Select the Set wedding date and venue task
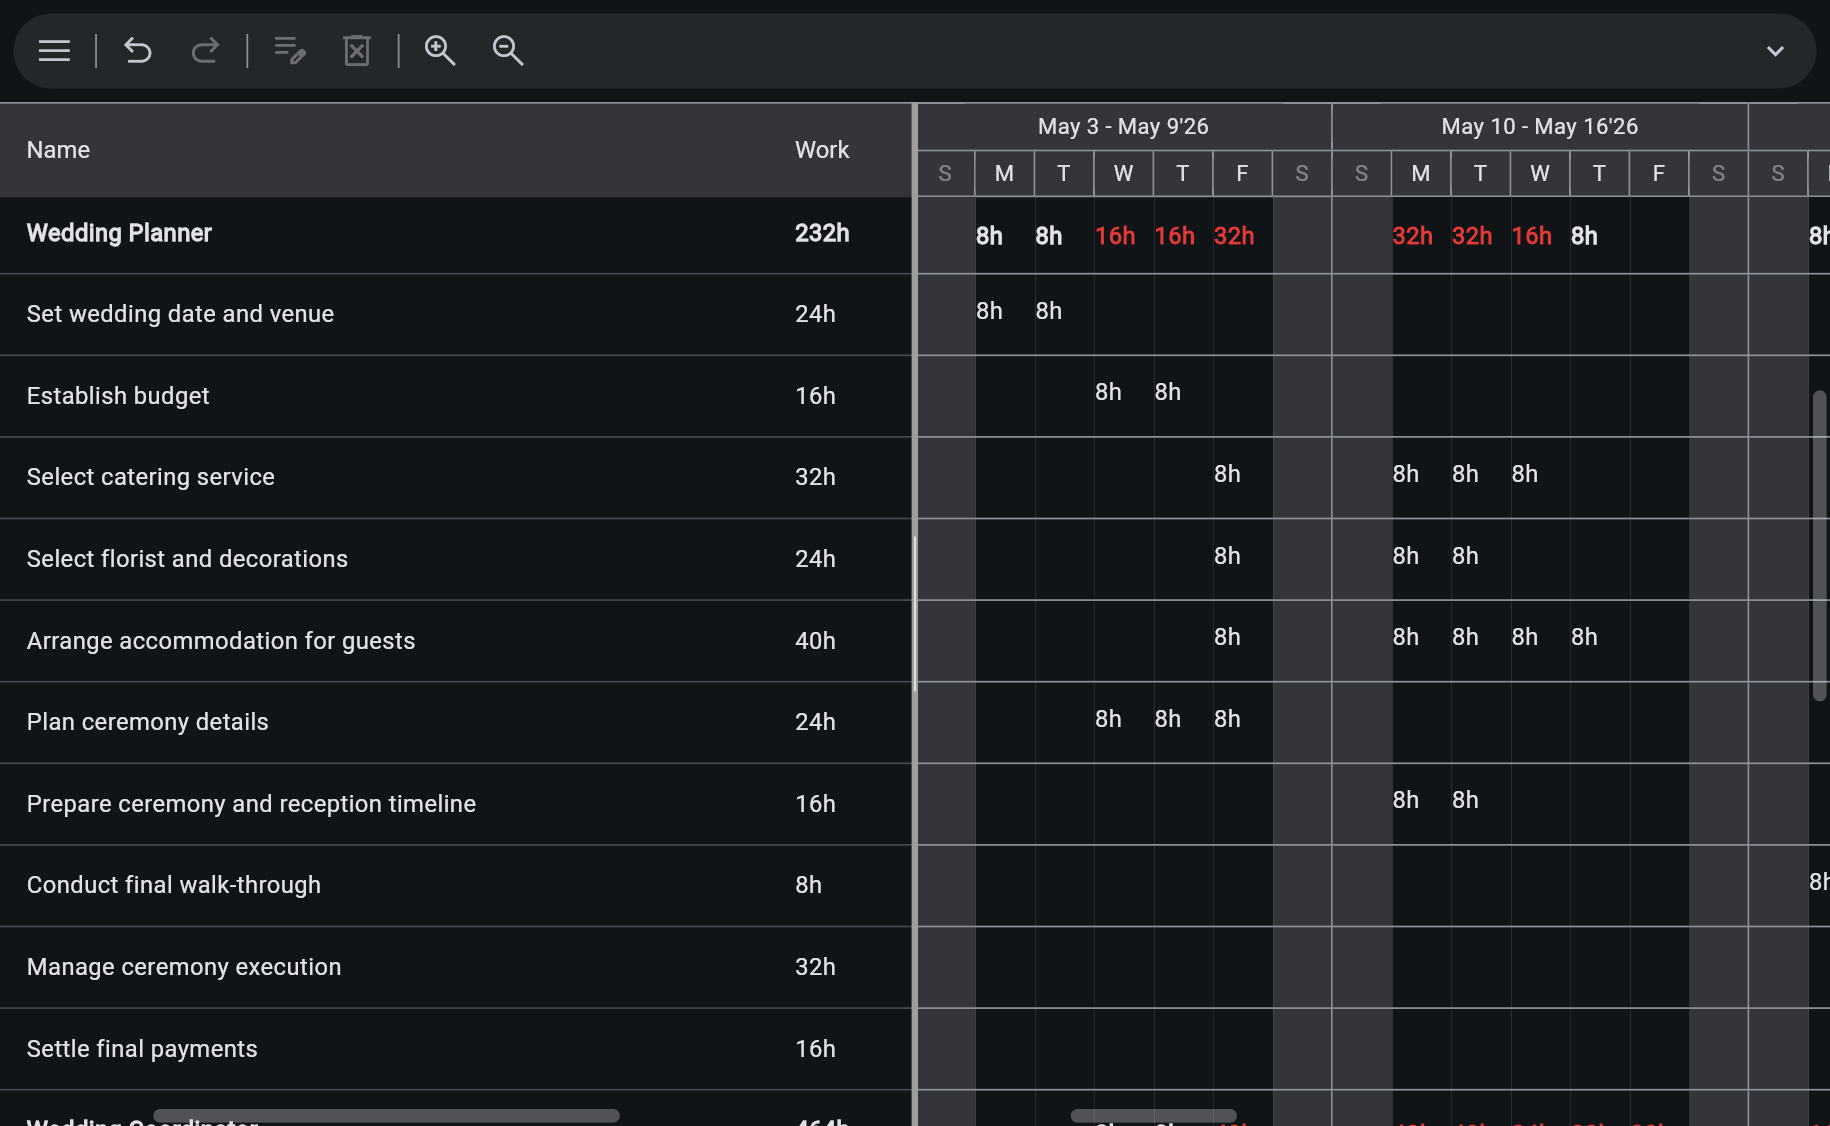The width and height of the screenshot is (1830, 1126). (x=180, y=313)
